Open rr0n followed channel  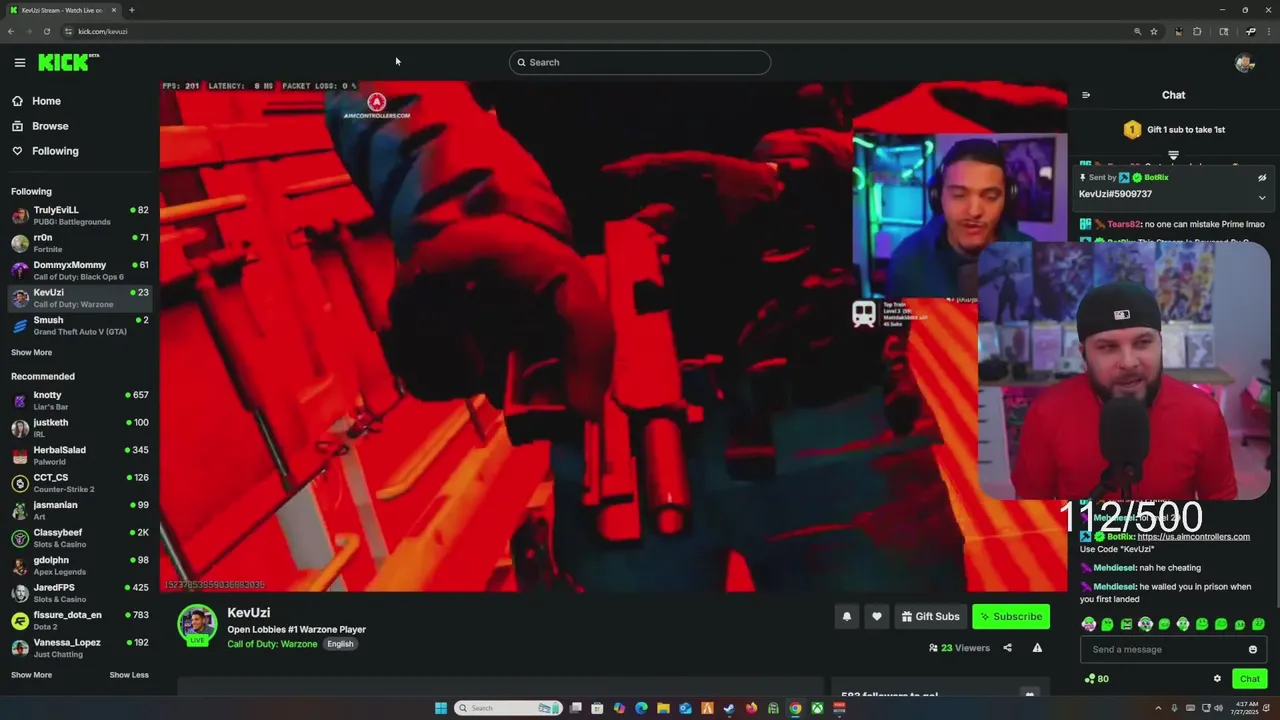(x=79, y=243)
